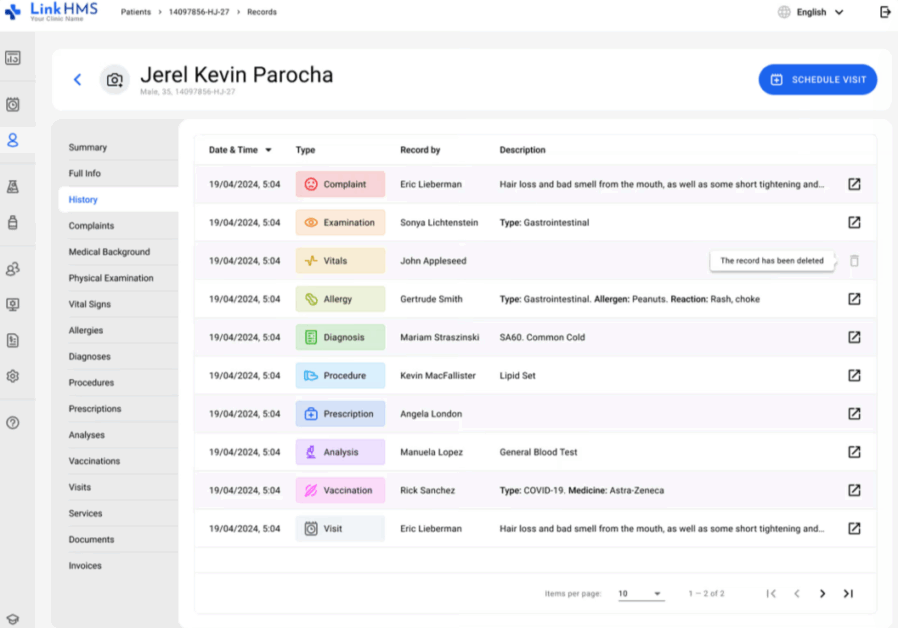The image size is (898, 628).
Task: Switch to the Prescriptions section
Action: (95, 409)
